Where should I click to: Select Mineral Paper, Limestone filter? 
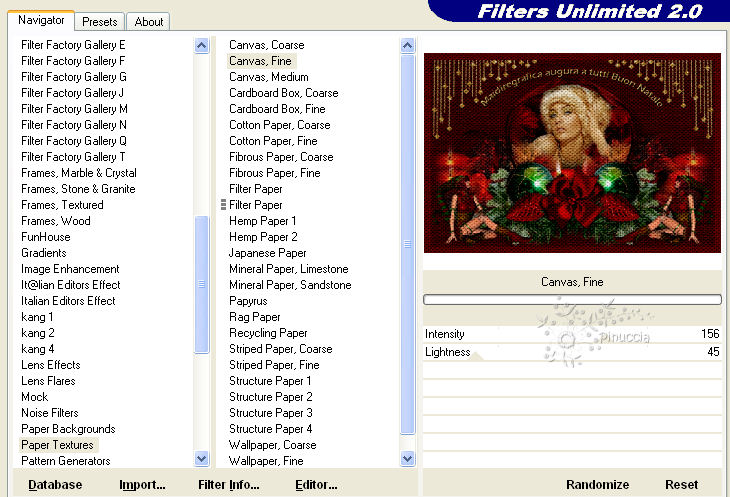pyautogui.click(x=289, y=269)
